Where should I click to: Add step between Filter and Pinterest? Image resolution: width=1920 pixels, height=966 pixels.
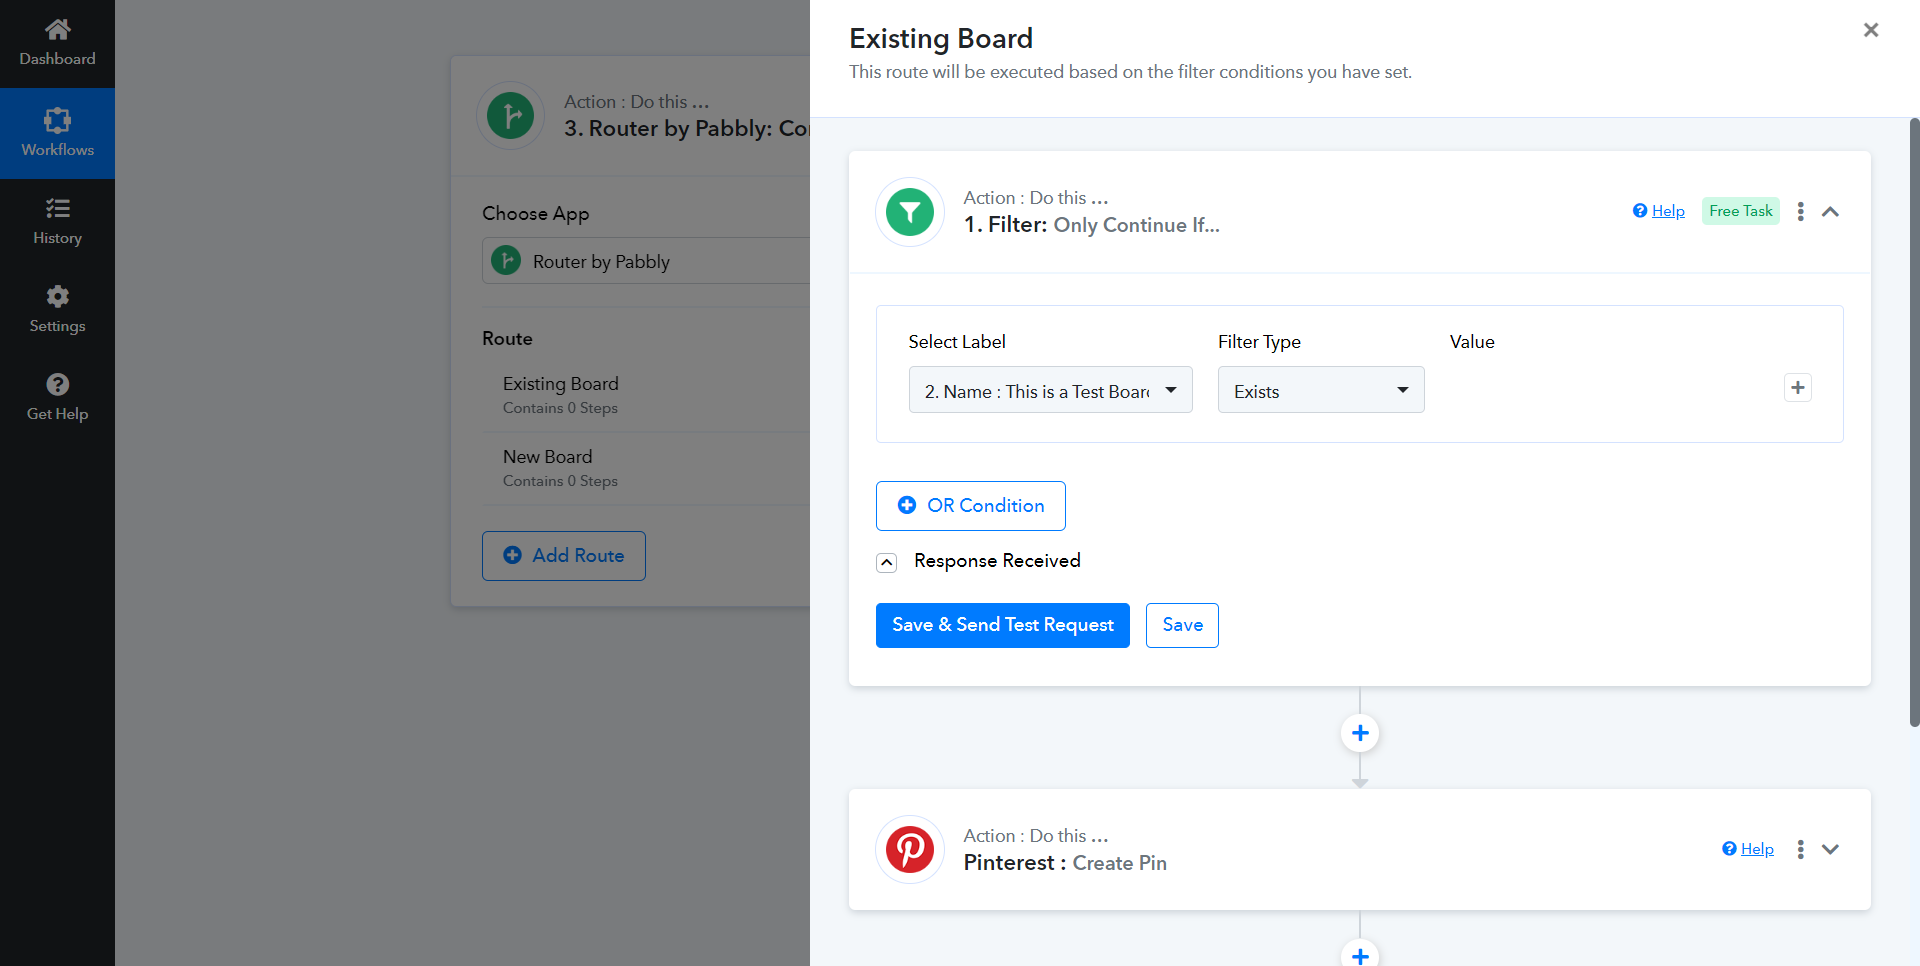(x=1360, y=733)
